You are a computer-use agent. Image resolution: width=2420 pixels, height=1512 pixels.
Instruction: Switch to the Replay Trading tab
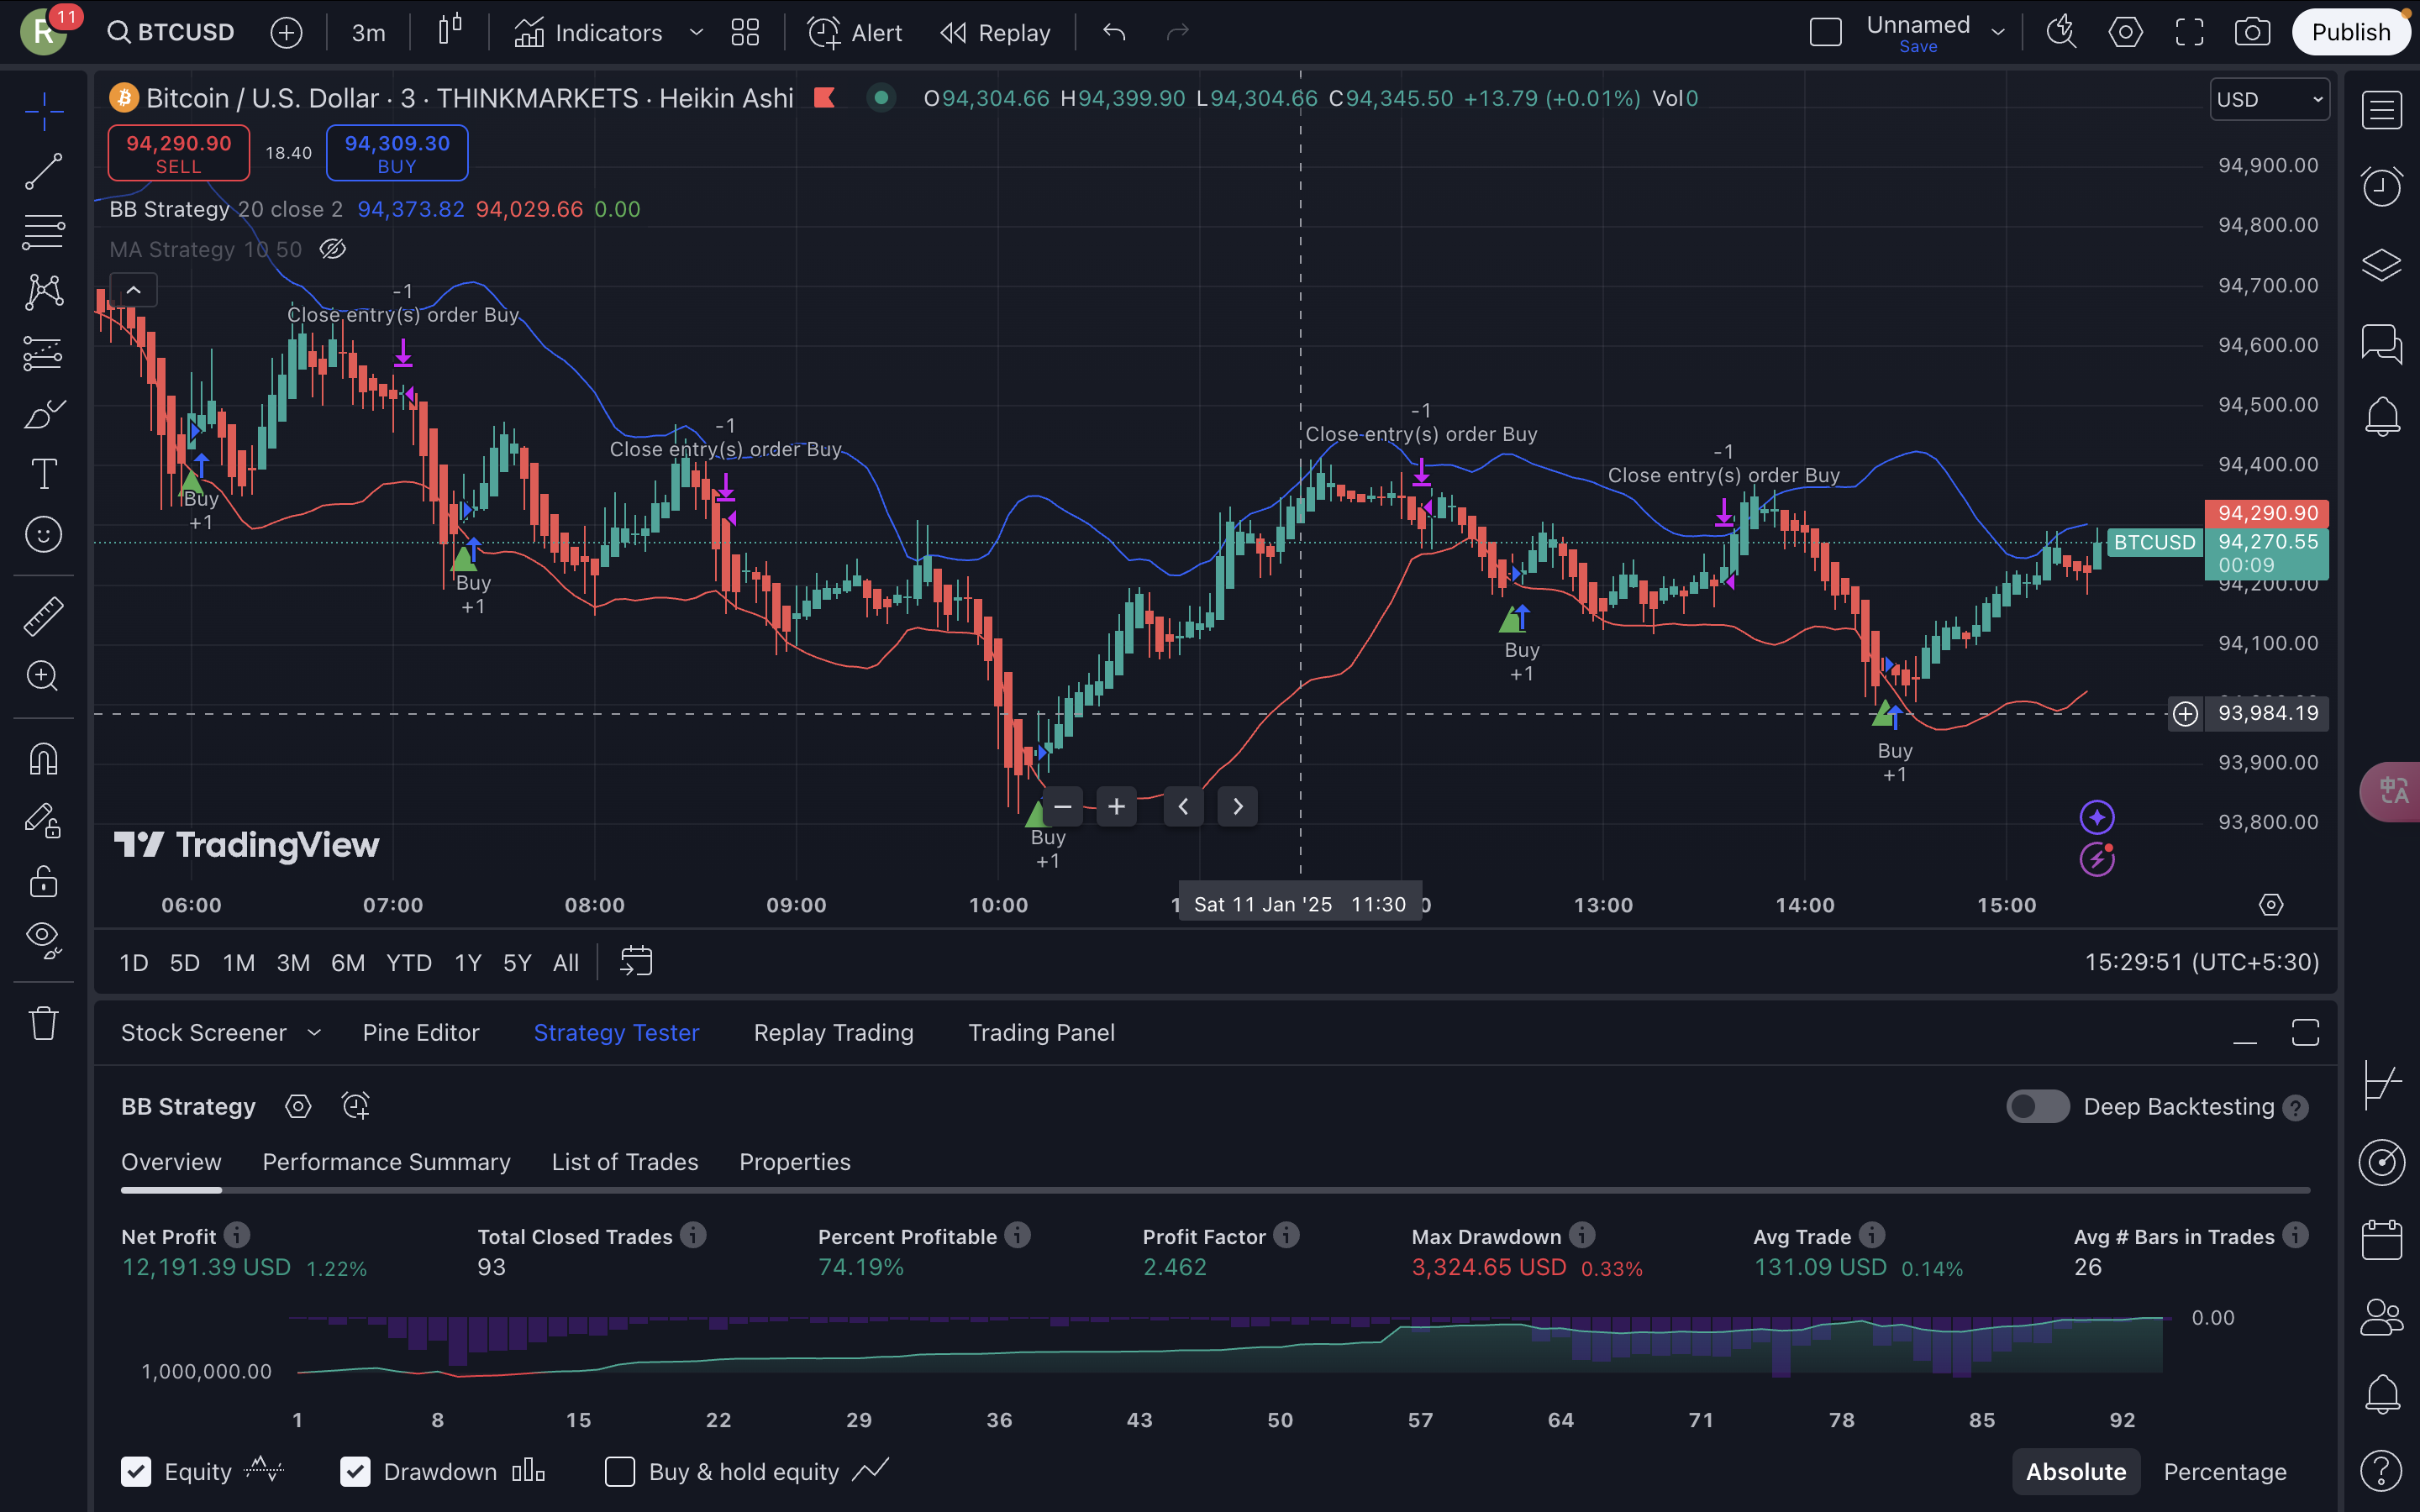coord(833,1032)
